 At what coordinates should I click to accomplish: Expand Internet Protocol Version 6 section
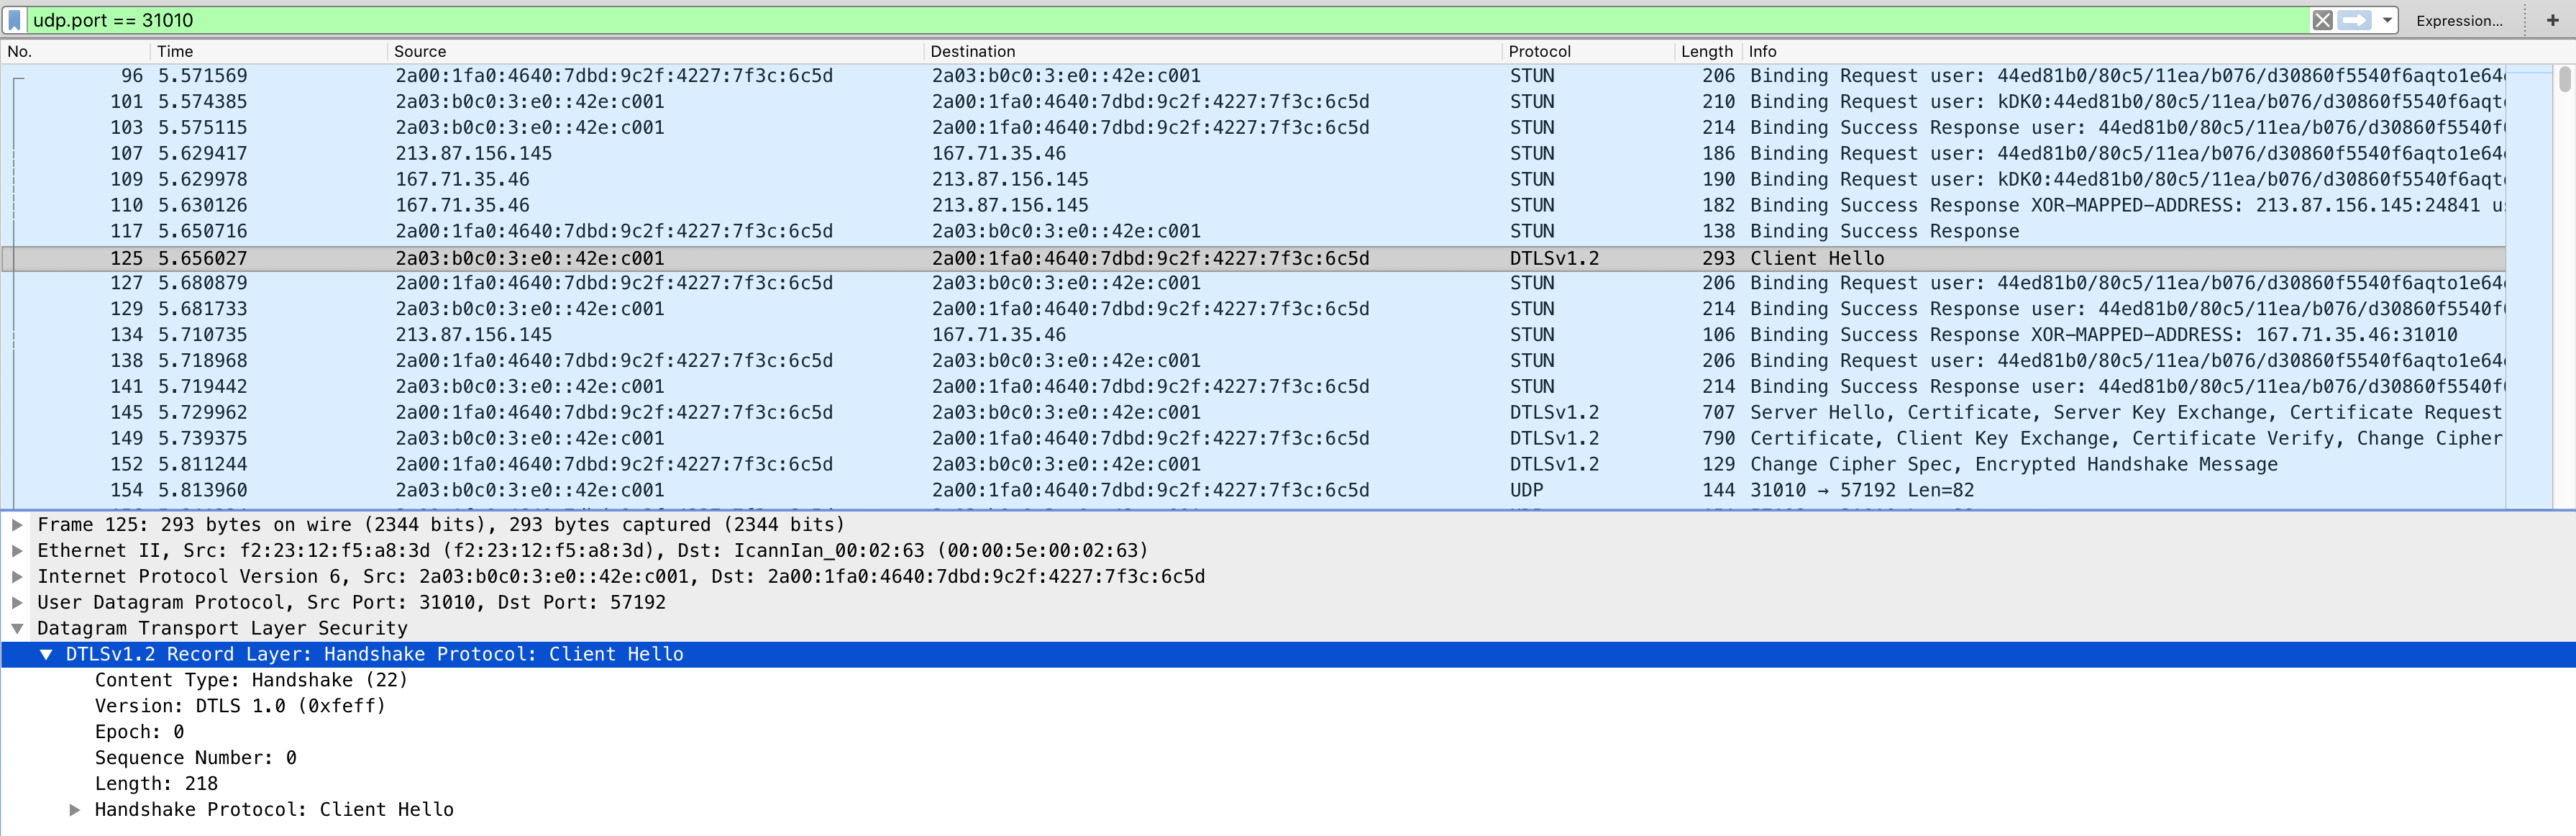[17, 576]
